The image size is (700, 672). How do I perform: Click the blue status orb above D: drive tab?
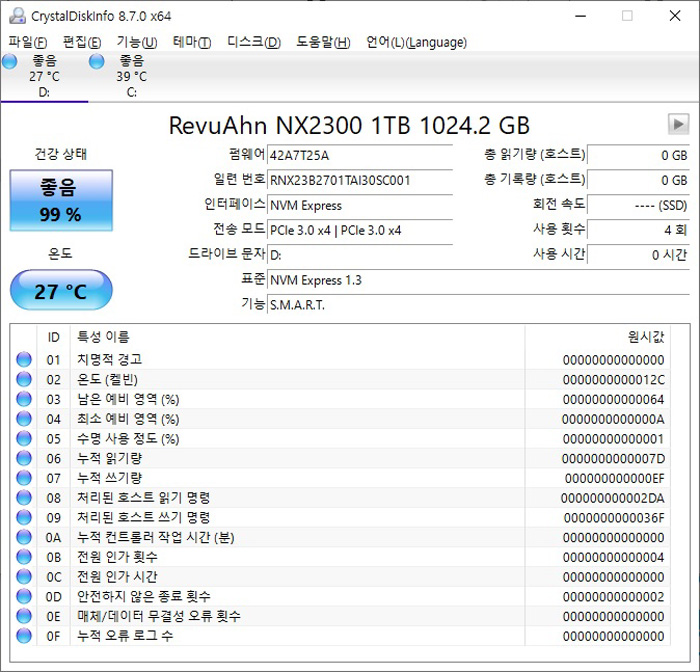click(10, 61)
